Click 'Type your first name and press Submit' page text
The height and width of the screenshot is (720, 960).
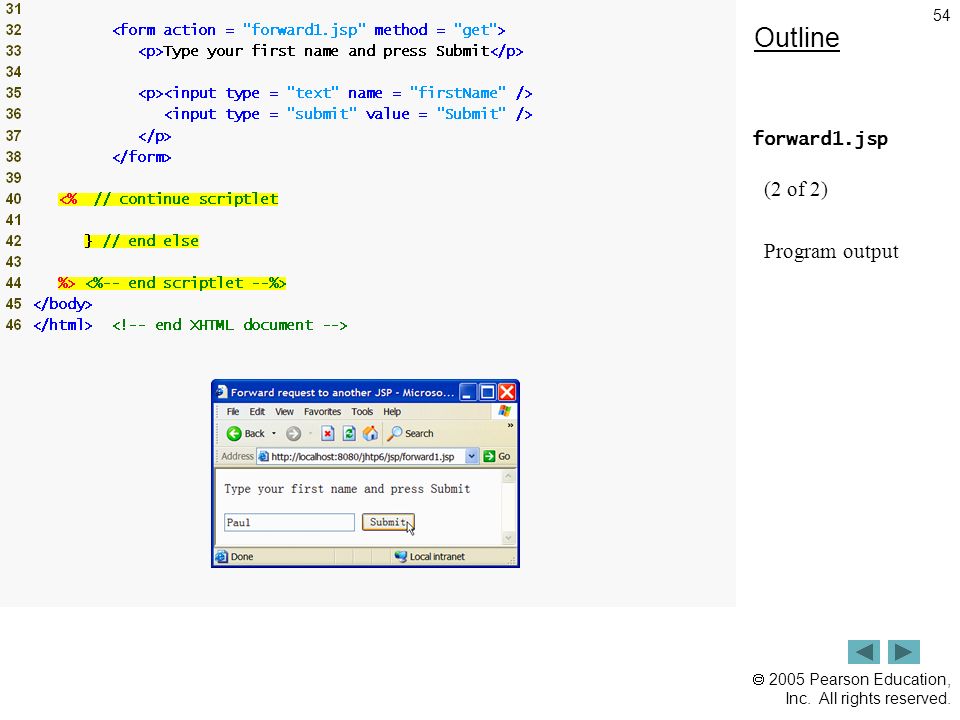point(347,489)
